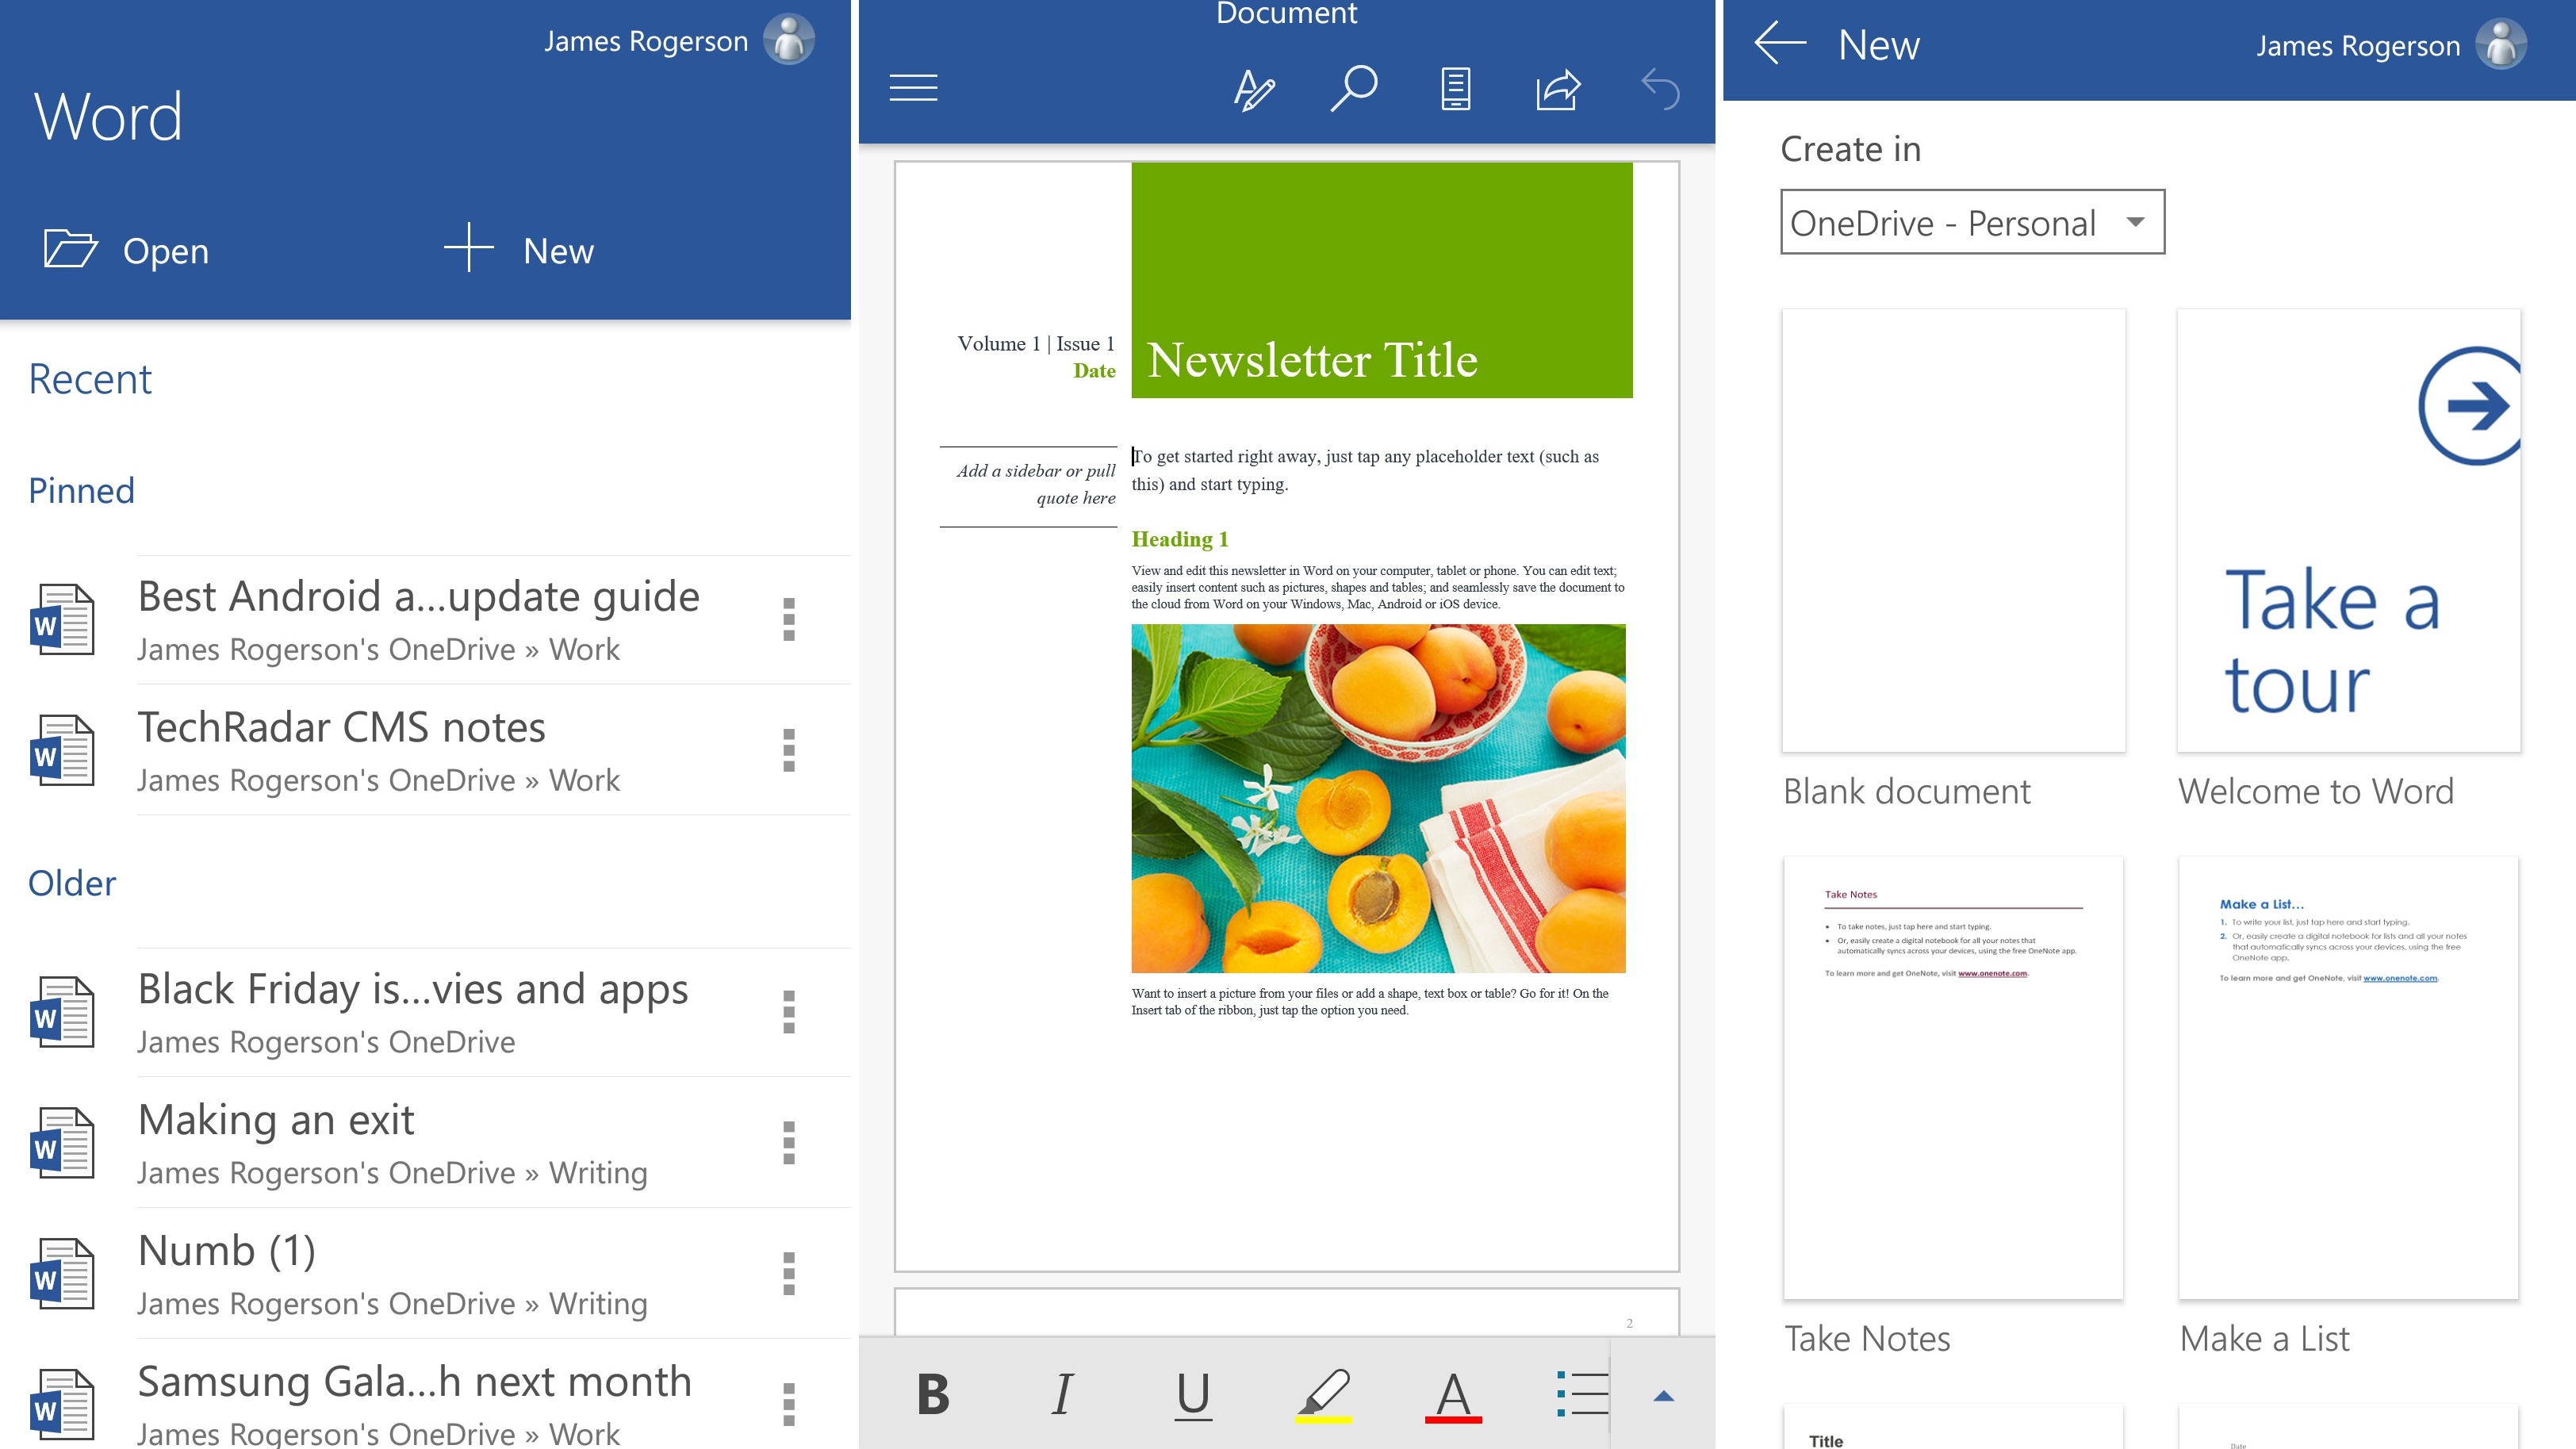Toggle underline formatting
Image resolution: width=2576 pixels, height=1449 pixels.
click(1192, 1394)
